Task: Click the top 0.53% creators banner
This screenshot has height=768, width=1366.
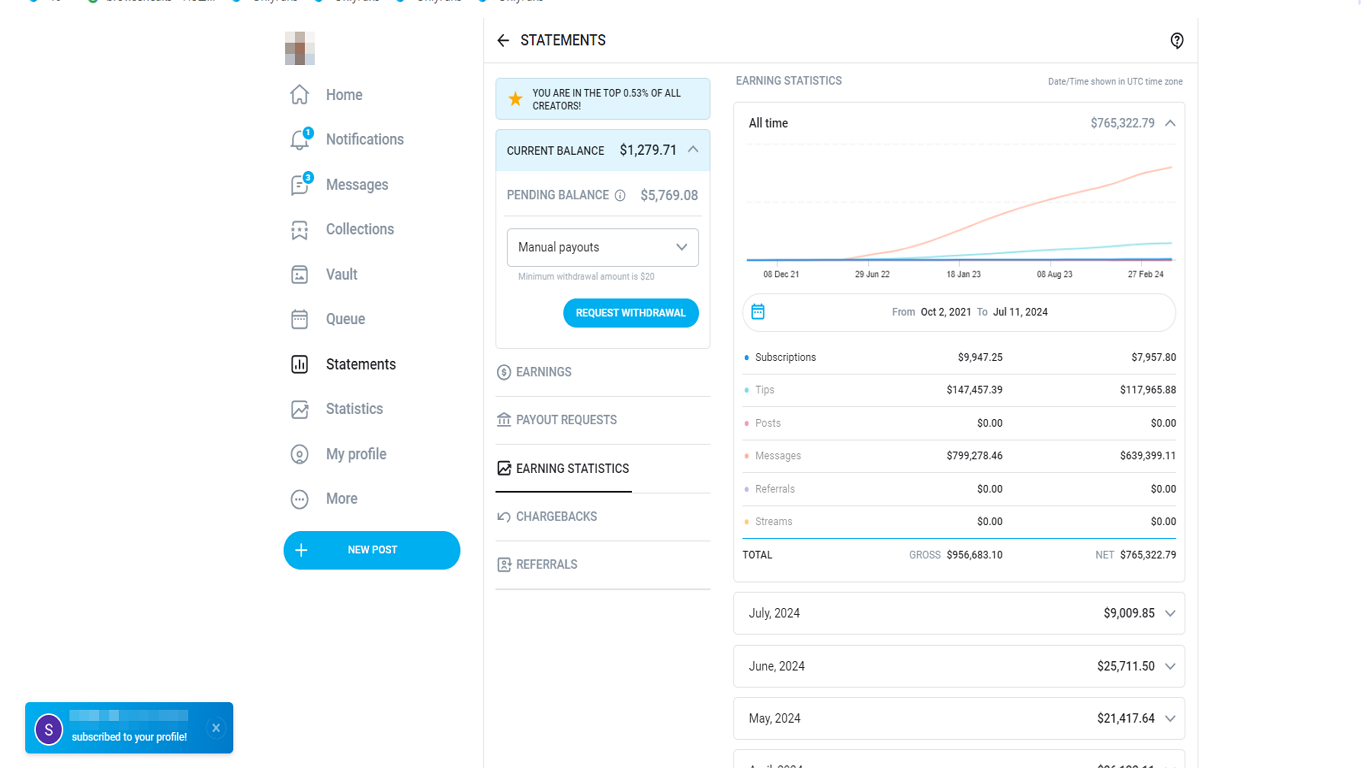Action: [603, 99]
